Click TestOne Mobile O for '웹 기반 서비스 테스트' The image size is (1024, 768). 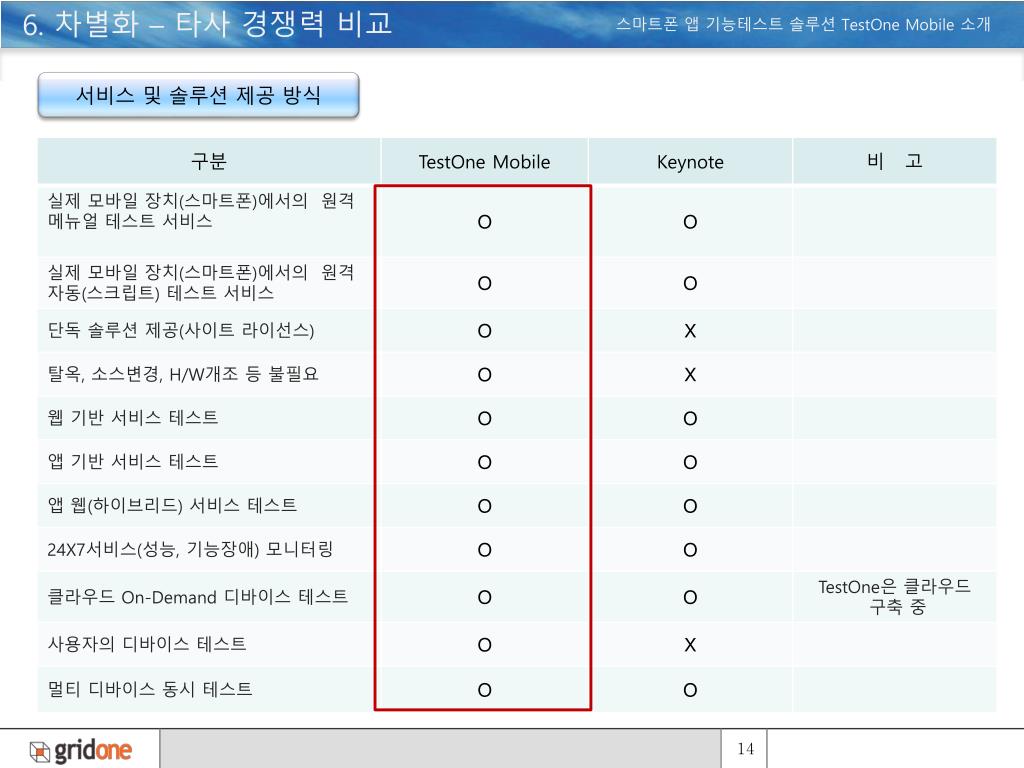click(485, 419)
